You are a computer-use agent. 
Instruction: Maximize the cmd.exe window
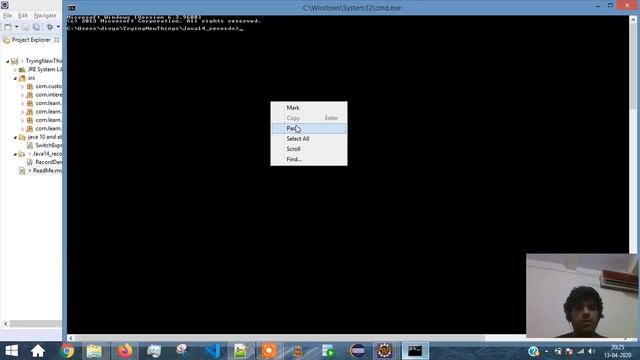pos(610,6)
